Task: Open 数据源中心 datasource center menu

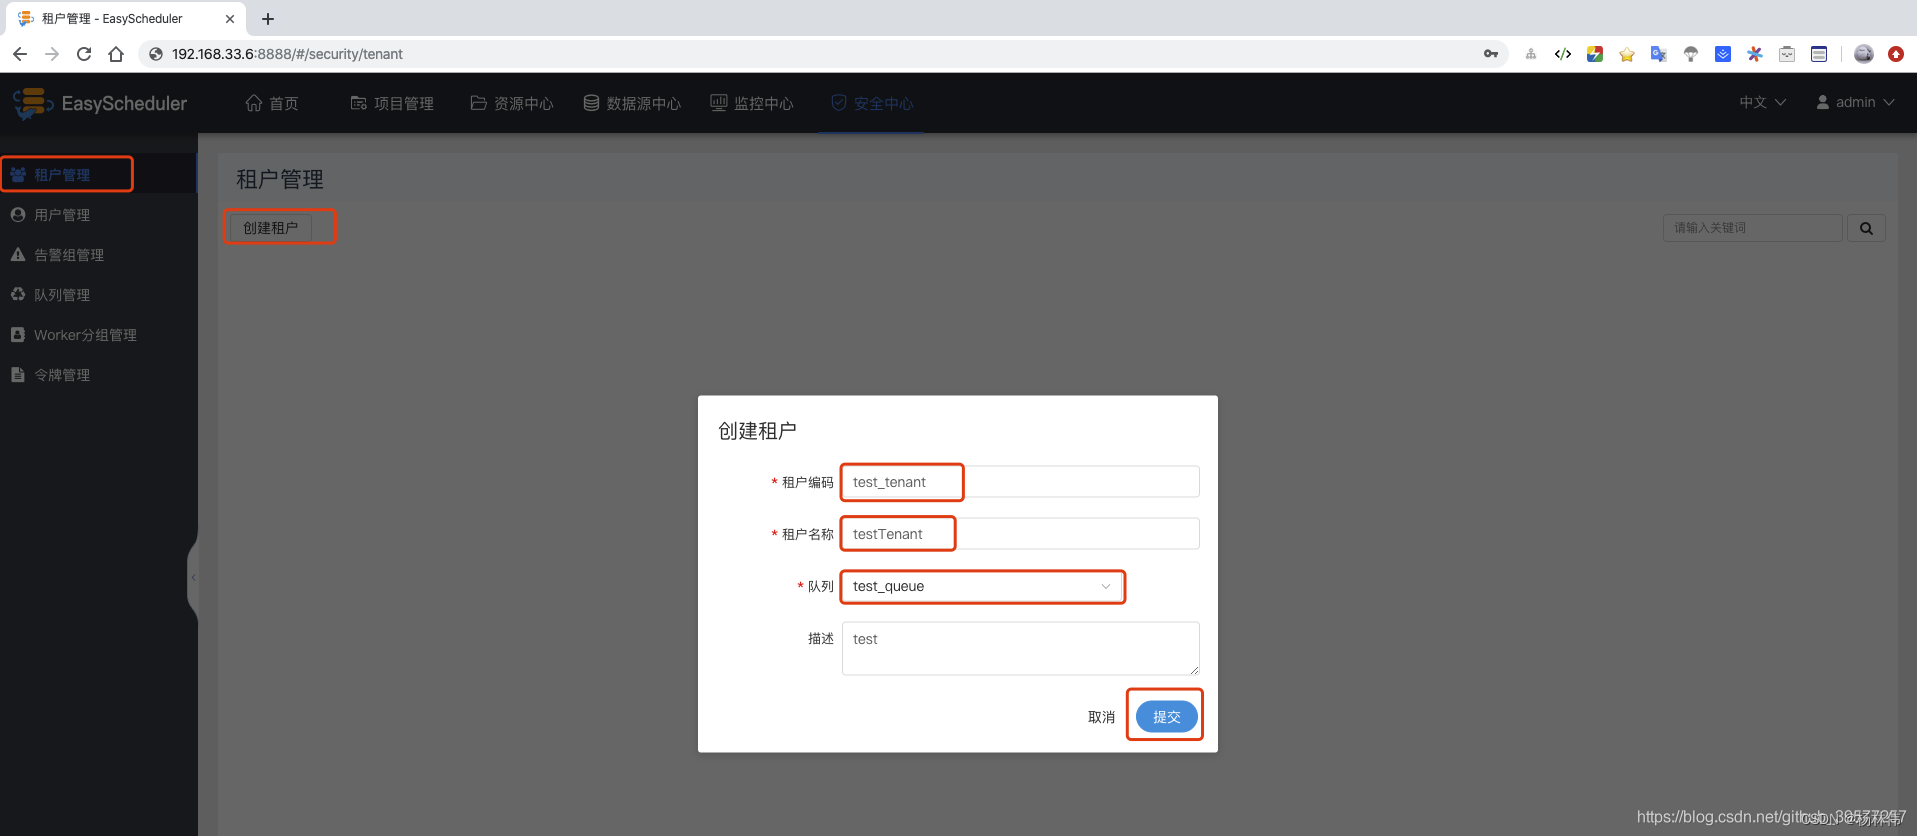Action: 632,103
